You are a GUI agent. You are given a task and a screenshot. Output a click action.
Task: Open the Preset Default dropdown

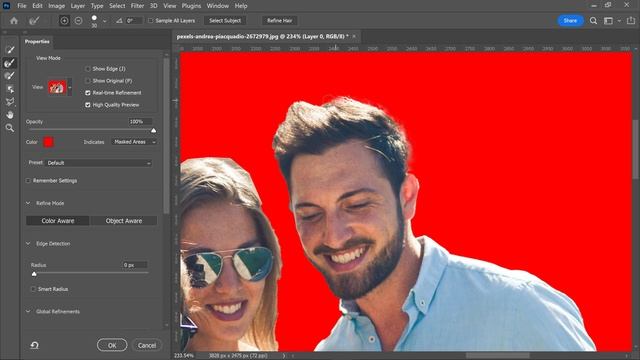pos(98,163)
